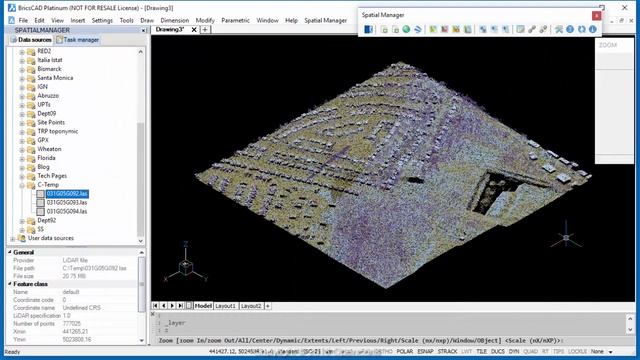640x360 pixels.
Task: Collapse the General properties section
Action: coord(10,253)
